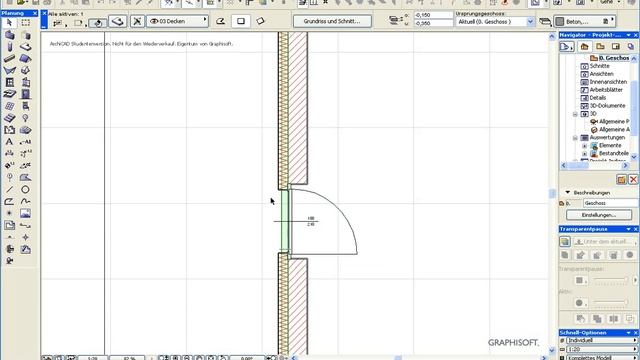Open Ursprungsgeschoss Aktuell dropdown

[495, 22]
